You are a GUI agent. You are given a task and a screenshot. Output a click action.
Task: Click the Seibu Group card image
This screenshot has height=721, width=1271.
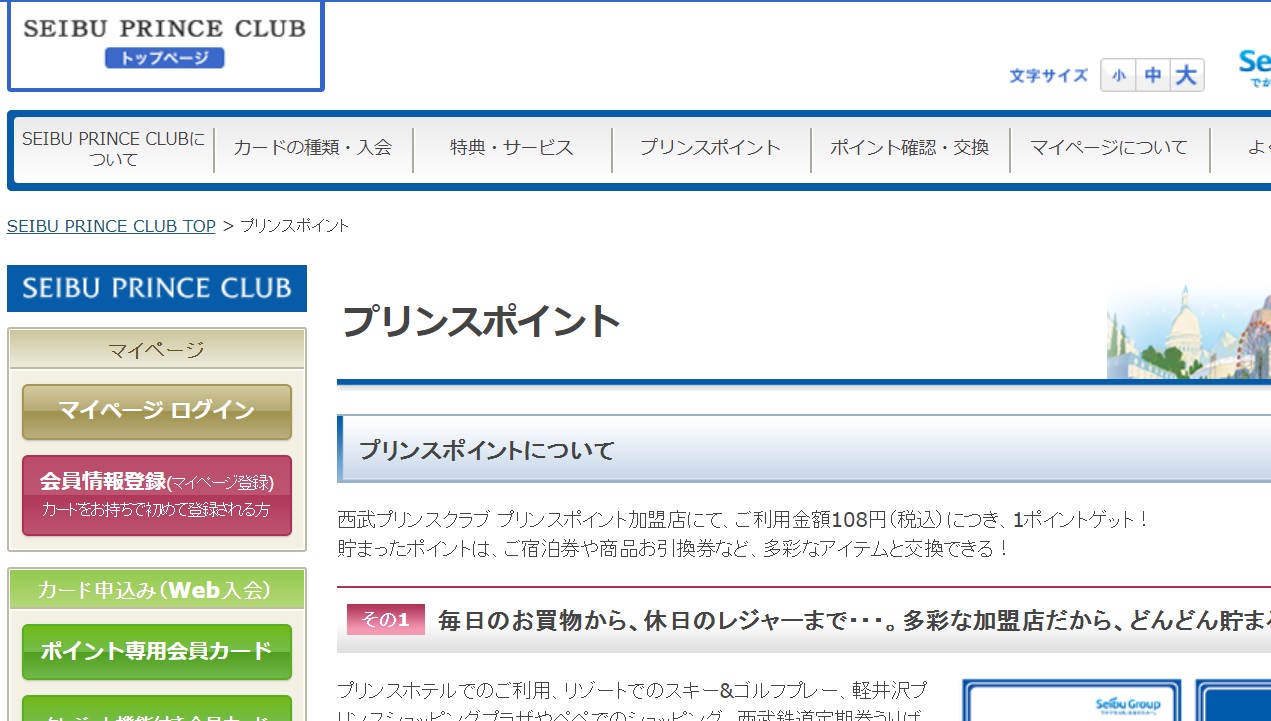pos(1072,700)
